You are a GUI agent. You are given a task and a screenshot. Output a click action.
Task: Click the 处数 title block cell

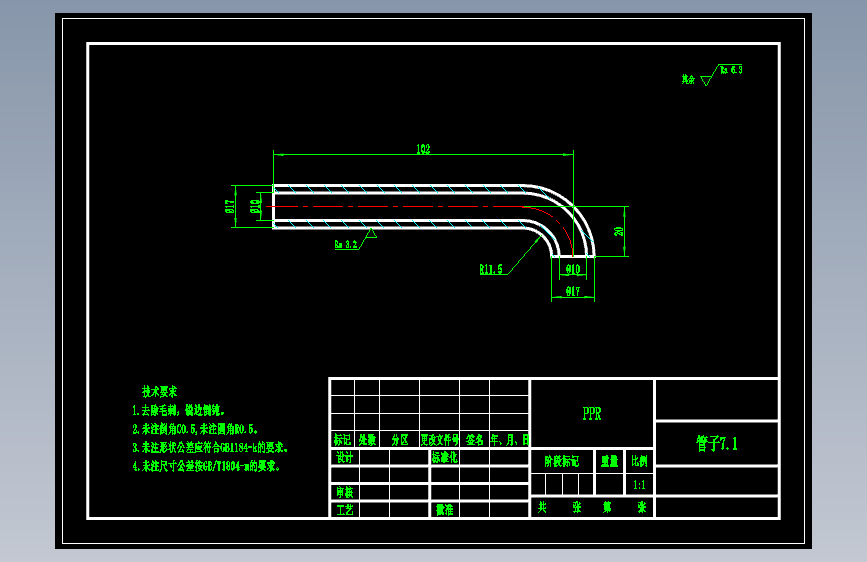click(367, 440)
